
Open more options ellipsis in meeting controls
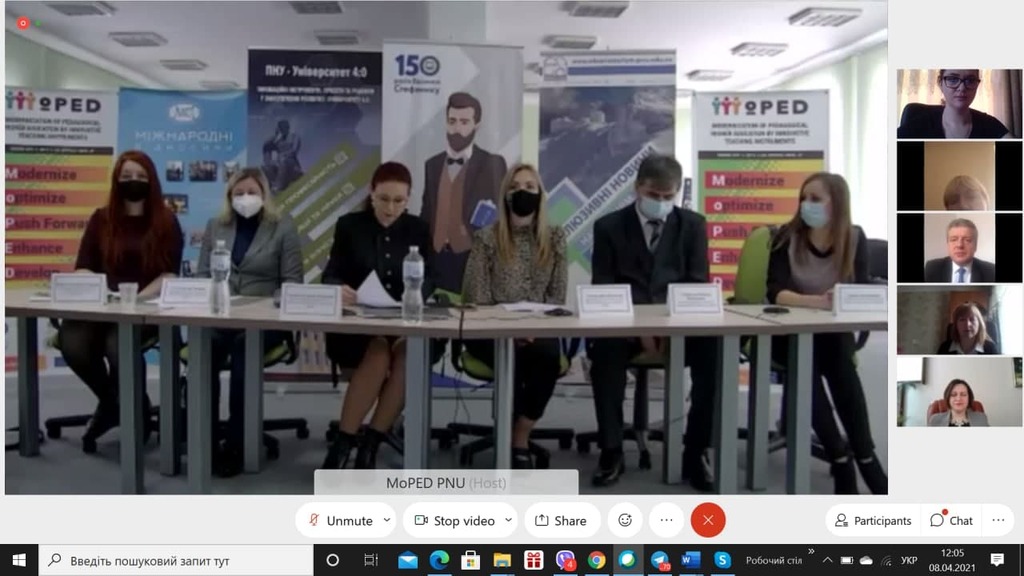(666, 520)
